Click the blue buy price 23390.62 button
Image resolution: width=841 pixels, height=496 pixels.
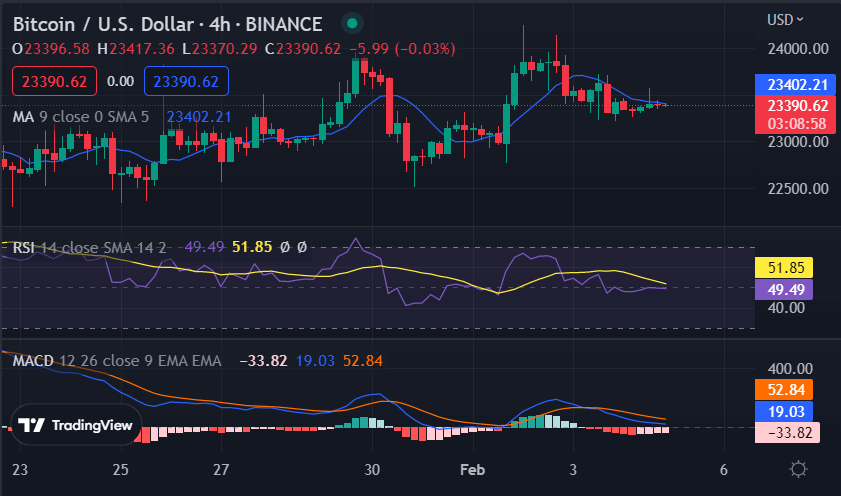pos(187,80)
